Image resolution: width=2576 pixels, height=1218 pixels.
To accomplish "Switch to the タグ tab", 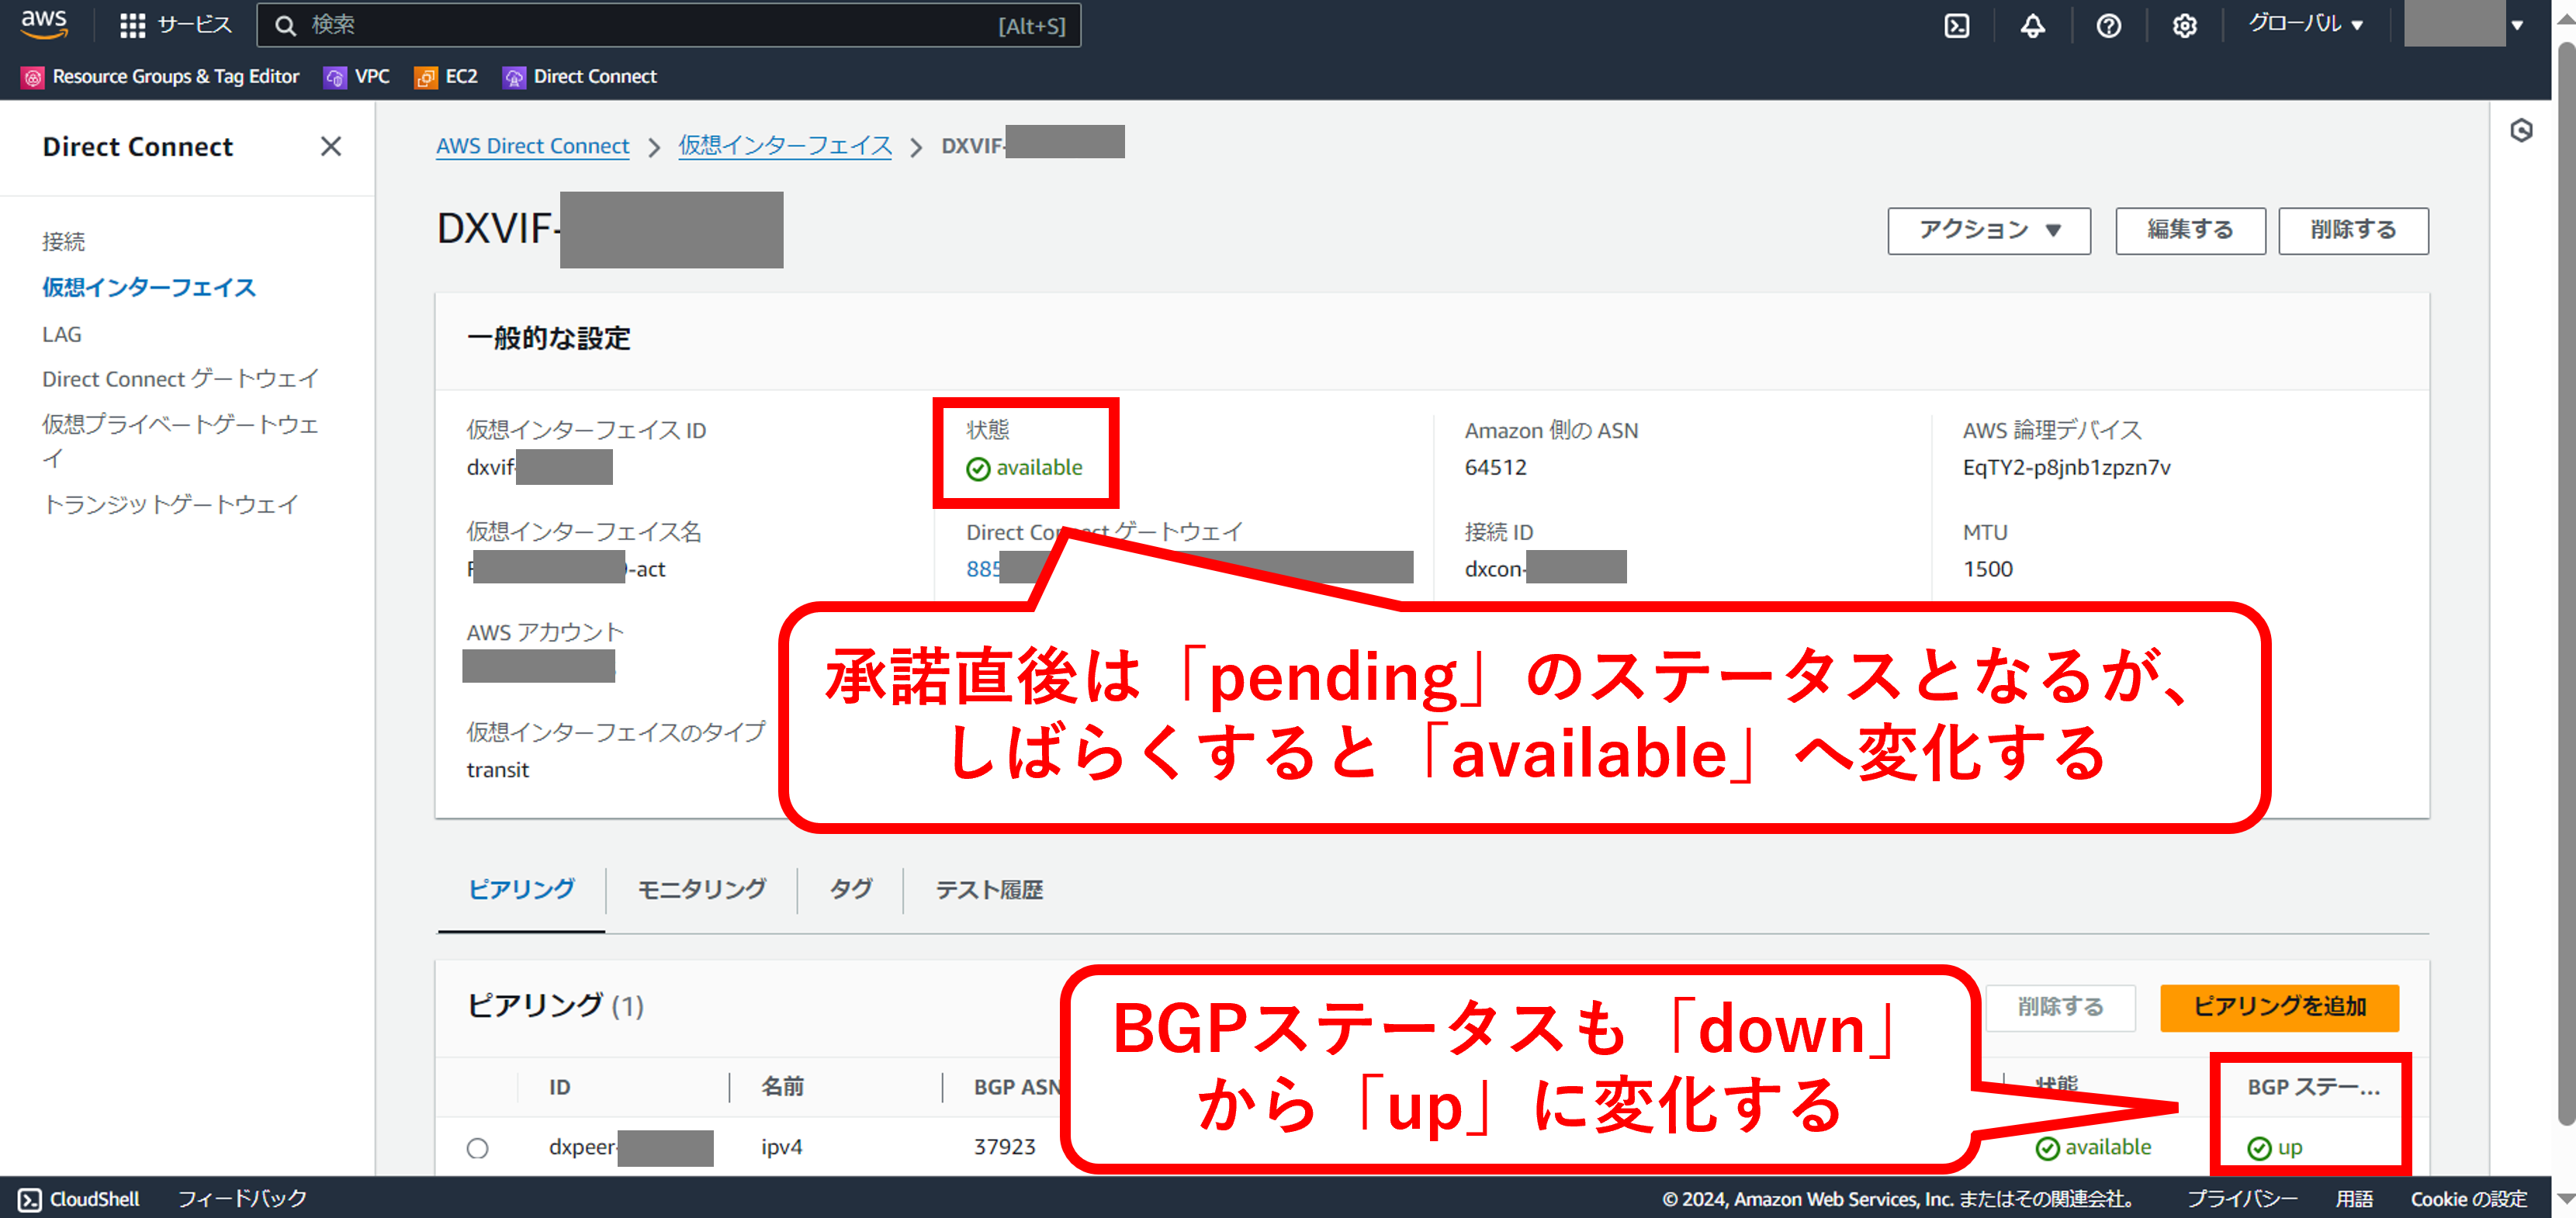I will click(851, 889).
